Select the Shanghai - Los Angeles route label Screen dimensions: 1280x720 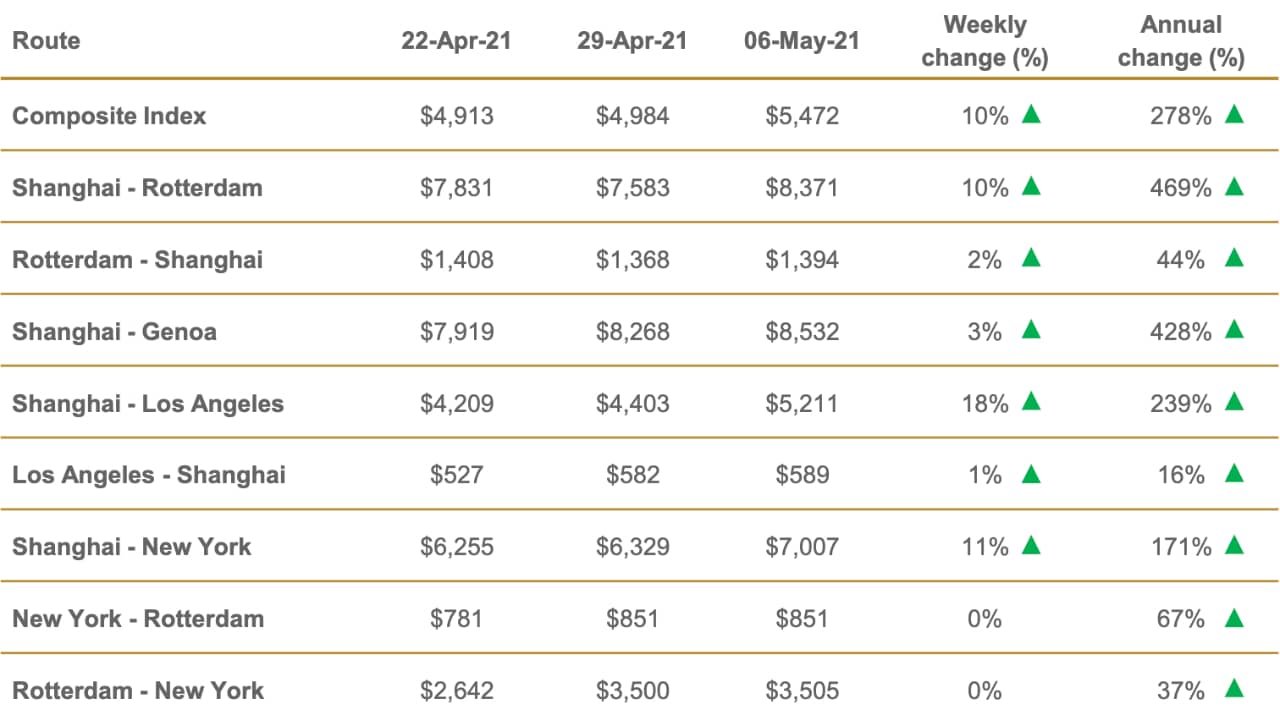point(148,404)
